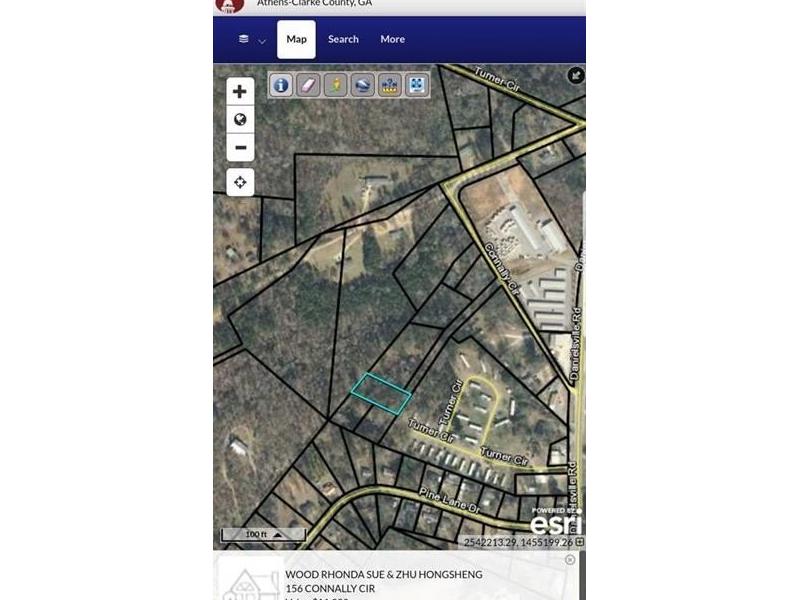The height and width of the screenshot is (600, 800).
Task: Close the parcel info popup
Action: click(x=570, y=560)
